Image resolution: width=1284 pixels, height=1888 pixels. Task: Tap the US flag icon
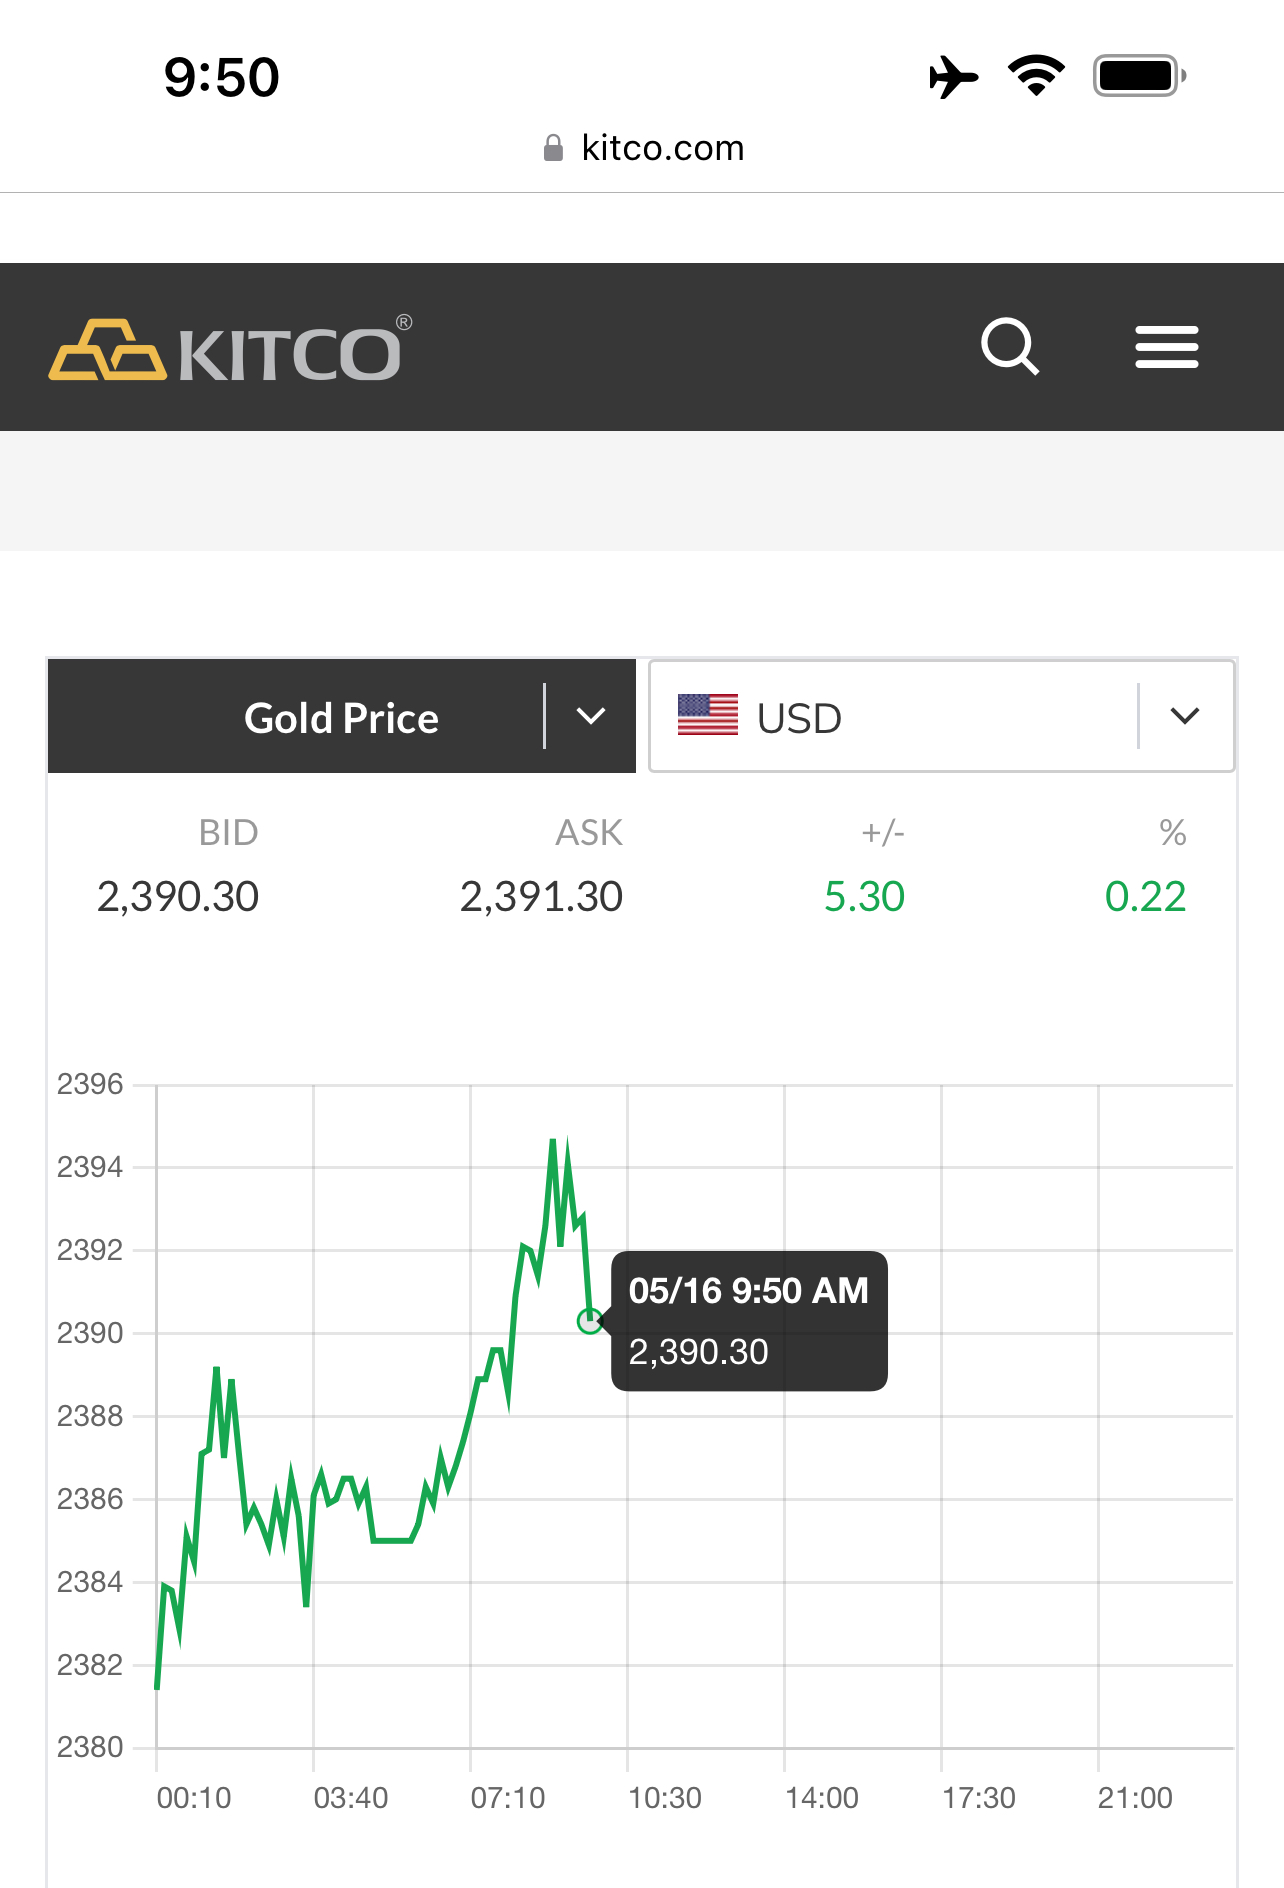pyautogui.click(x=707, y=715)
